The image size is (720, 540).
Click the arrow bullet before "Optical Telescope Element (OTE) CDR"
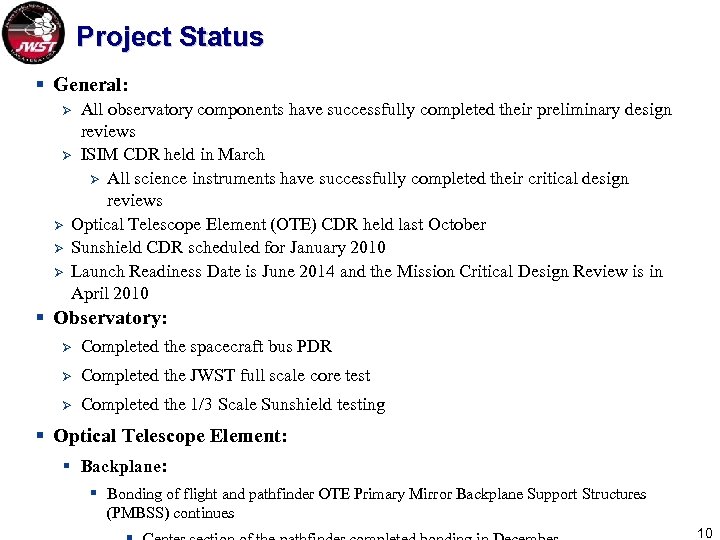[58, 225]
